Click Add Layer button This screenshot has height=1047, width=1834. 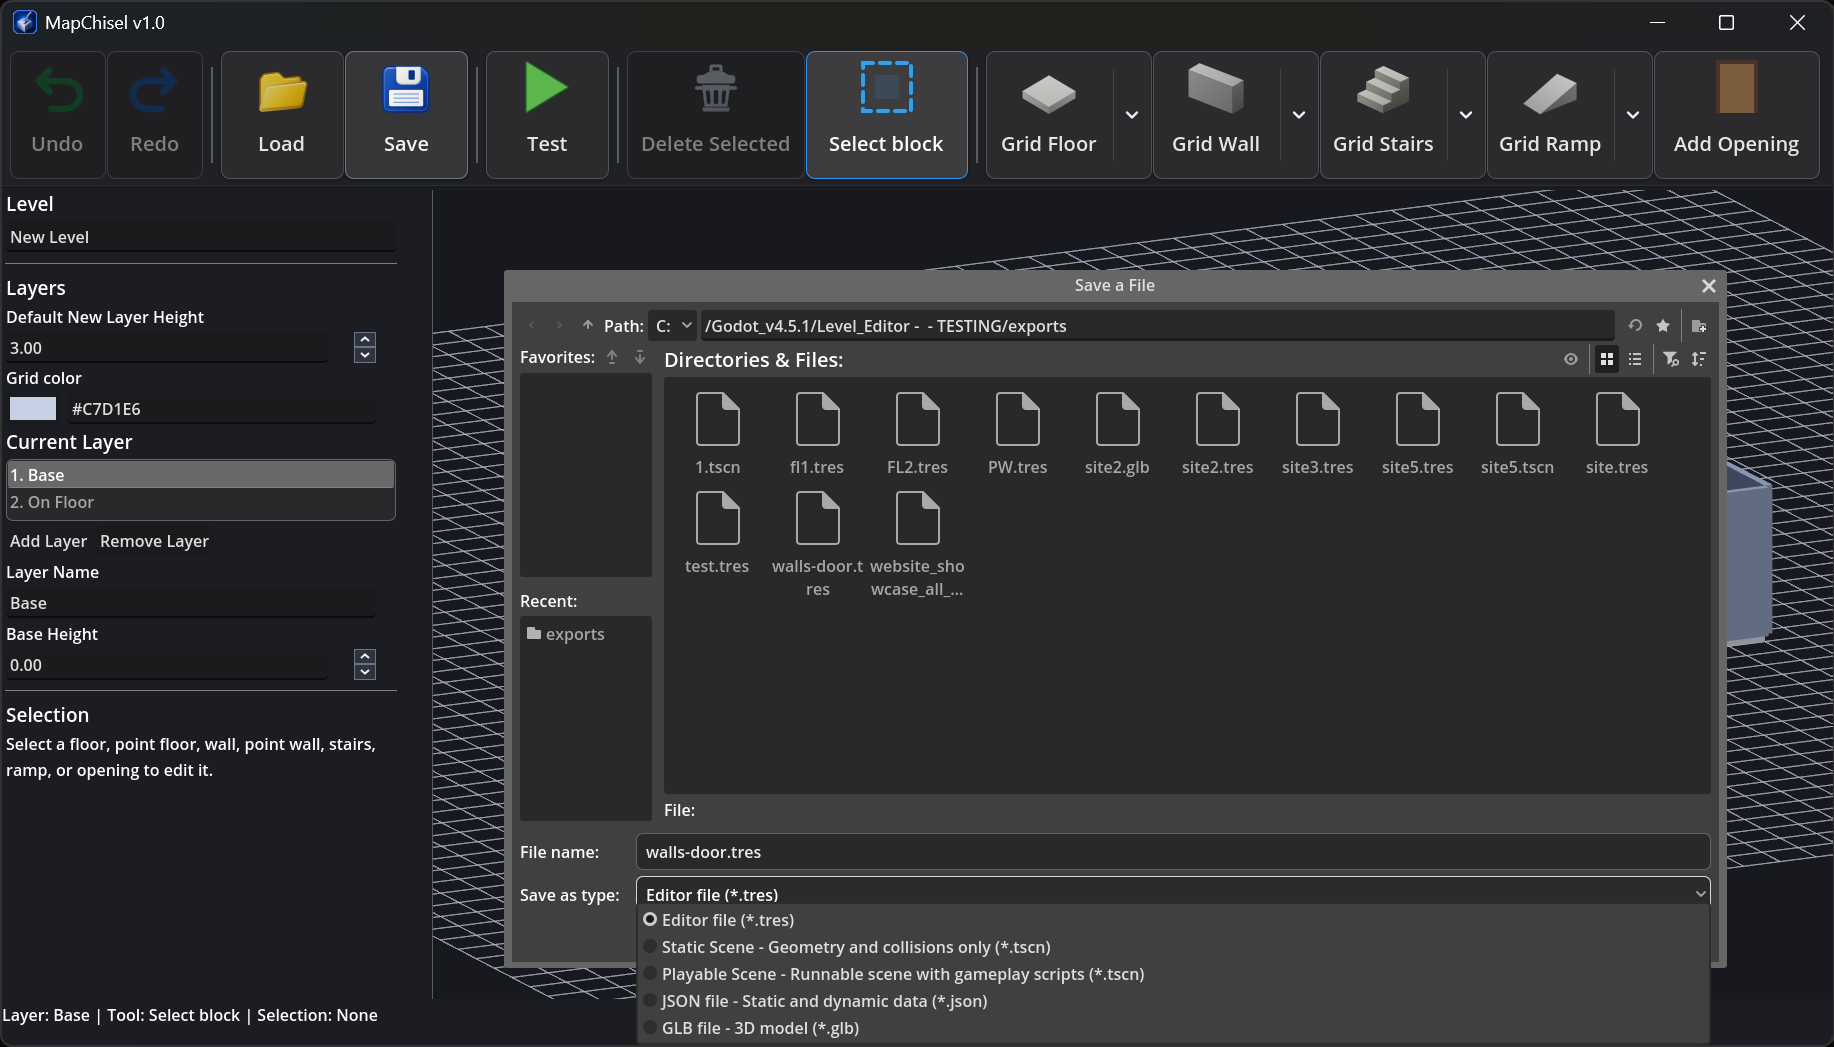point(48,541)
